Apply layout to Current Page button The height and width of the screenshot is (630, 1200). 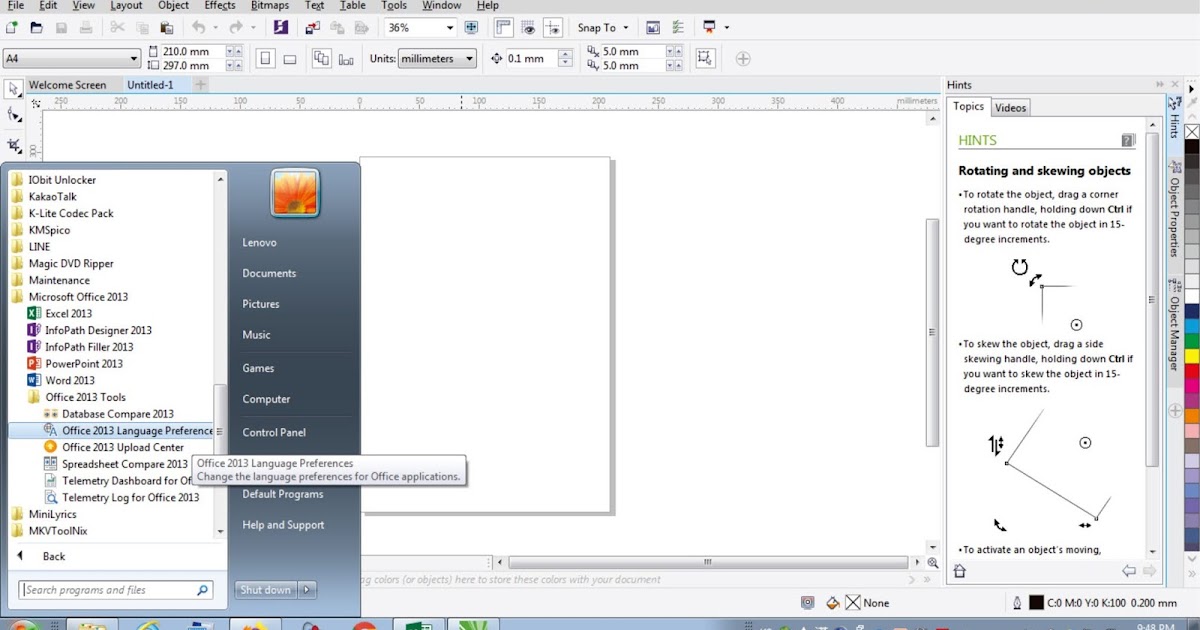pyautogui.click(x=346, y=58)
